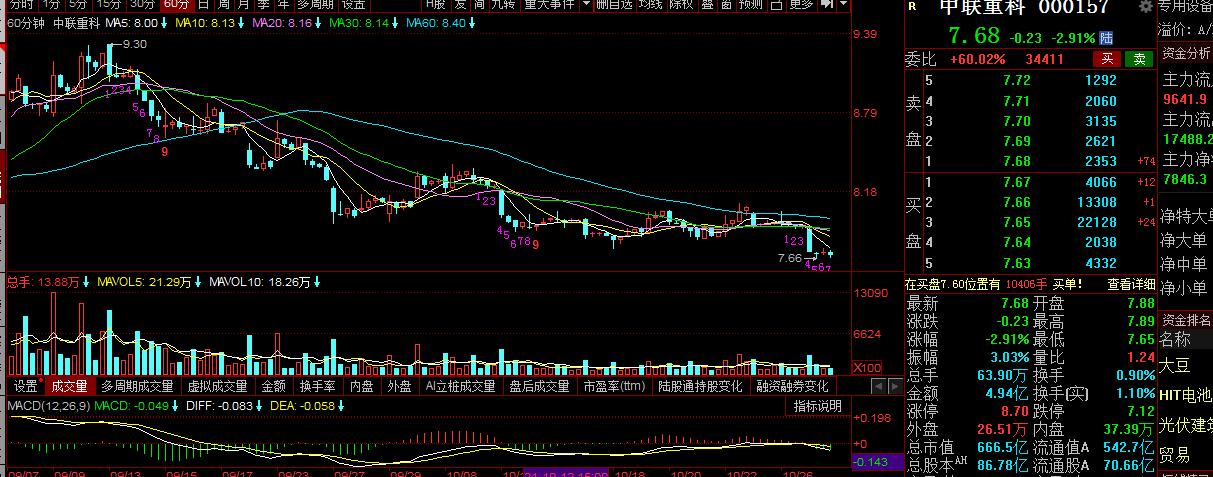1213x477 pixels.
Task: Open volume indicator 设置 tab
Action: (x=25, y=386)
